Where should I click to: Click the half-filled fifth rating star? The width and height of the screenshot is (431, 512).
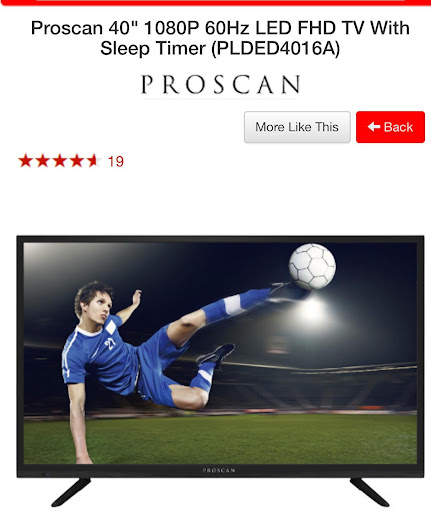tap(93, 161)
